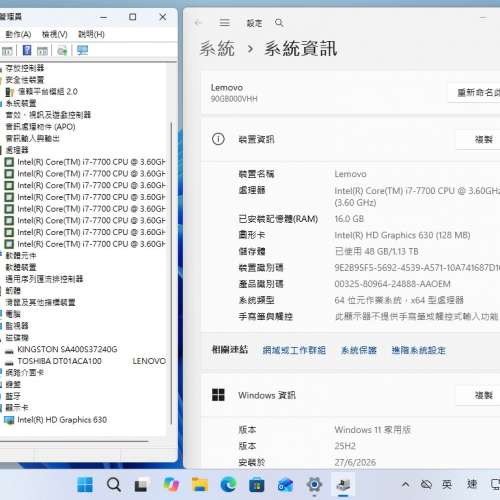500x500 pixels.
Task: Click the TOSHIBA DT01ACA100 disk icon
Action: point(9,362)
